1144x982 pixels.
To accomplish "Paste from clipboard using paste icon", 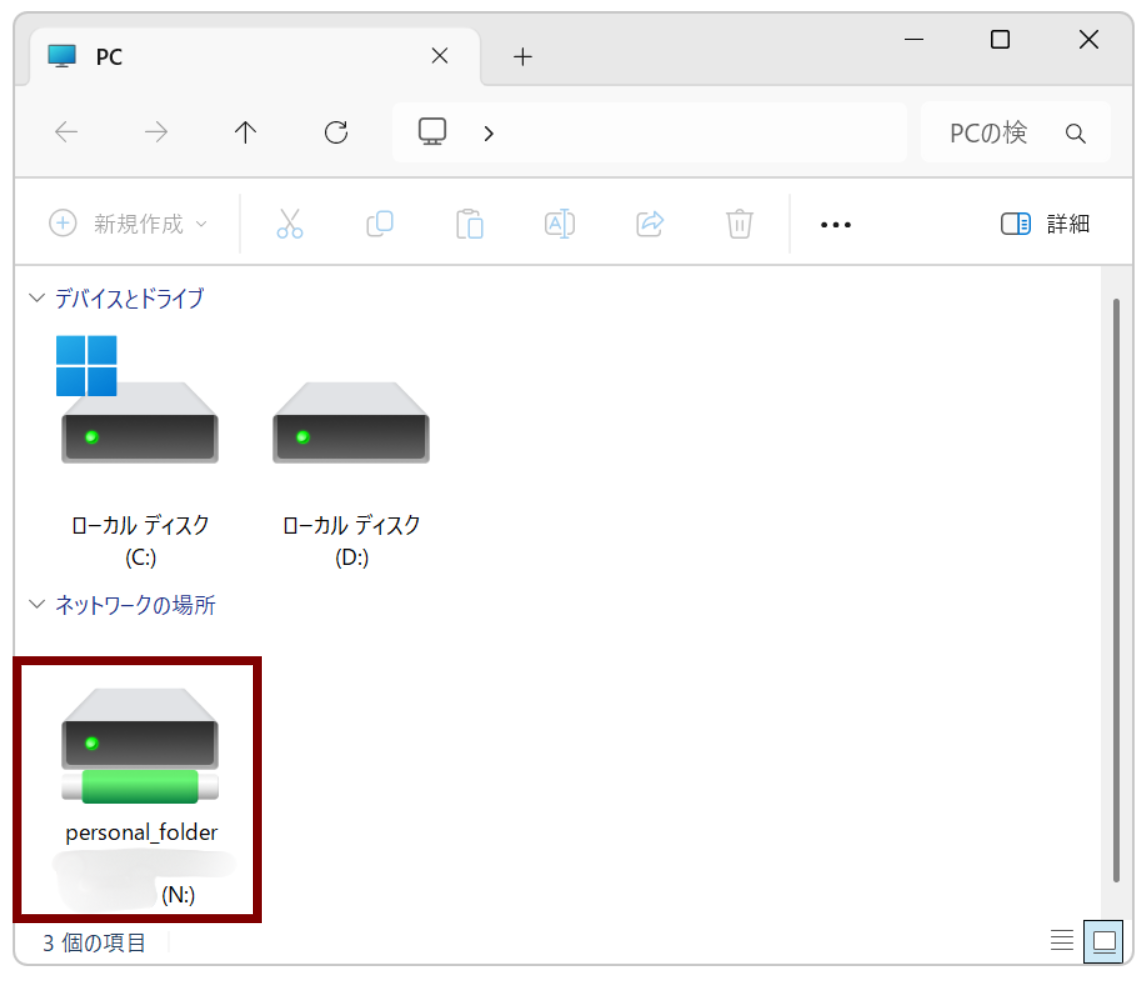I will point(470,224).
